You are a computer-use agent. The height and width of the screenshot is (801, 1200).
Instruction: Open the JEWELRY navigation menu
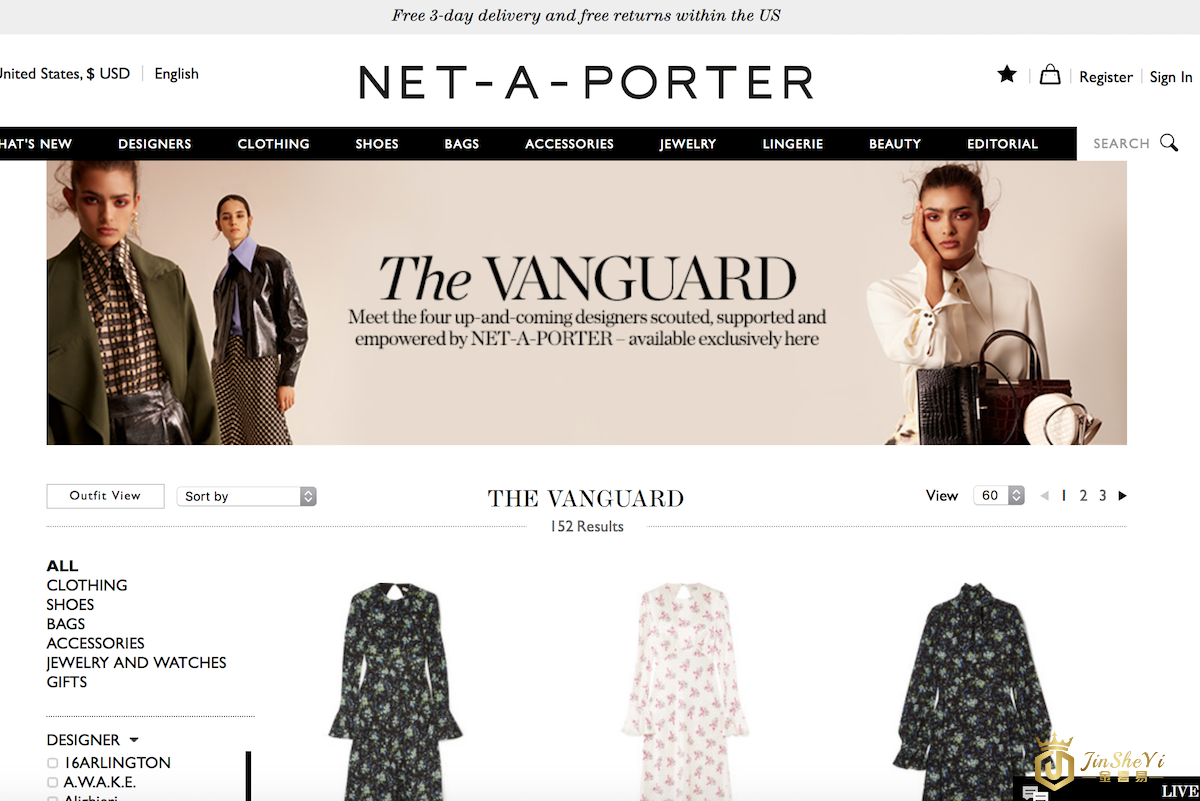pos(688,144)
